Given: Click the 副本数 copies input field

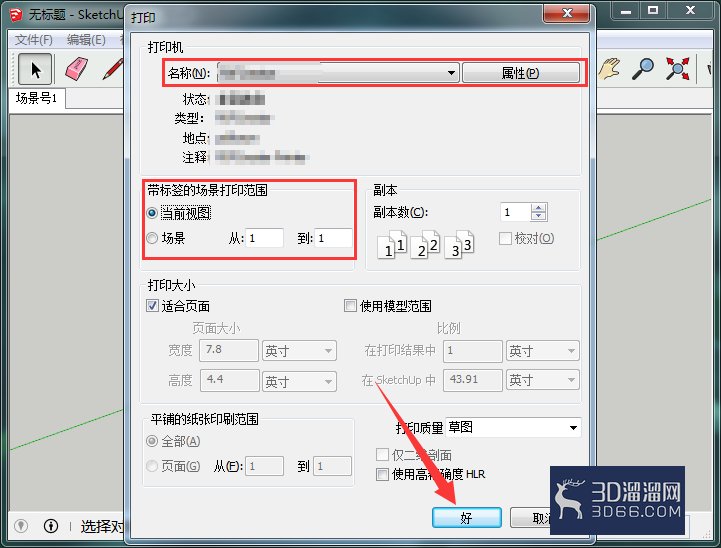Looking at the screenshot, I should (515, 212).
